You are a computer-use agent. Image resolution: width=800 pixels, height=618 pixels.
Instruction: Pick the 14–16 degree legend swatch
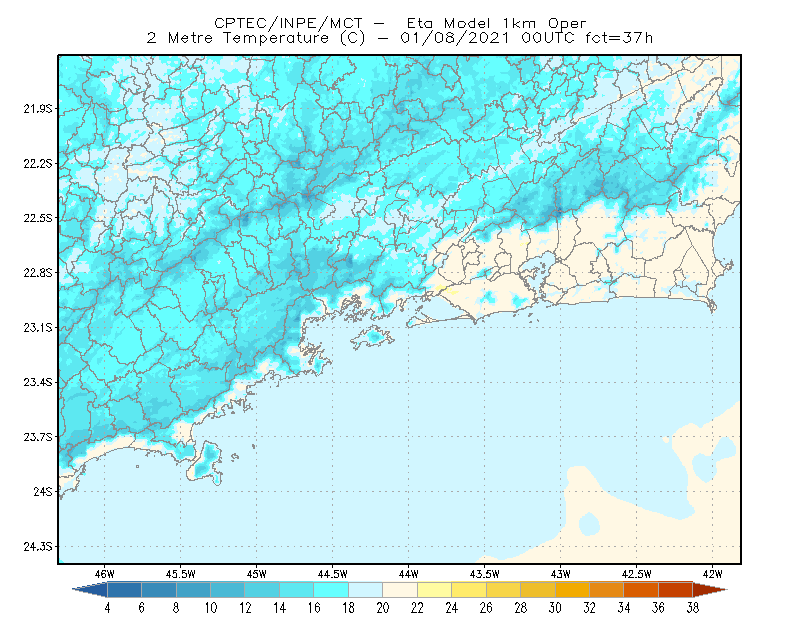(297, 589)
